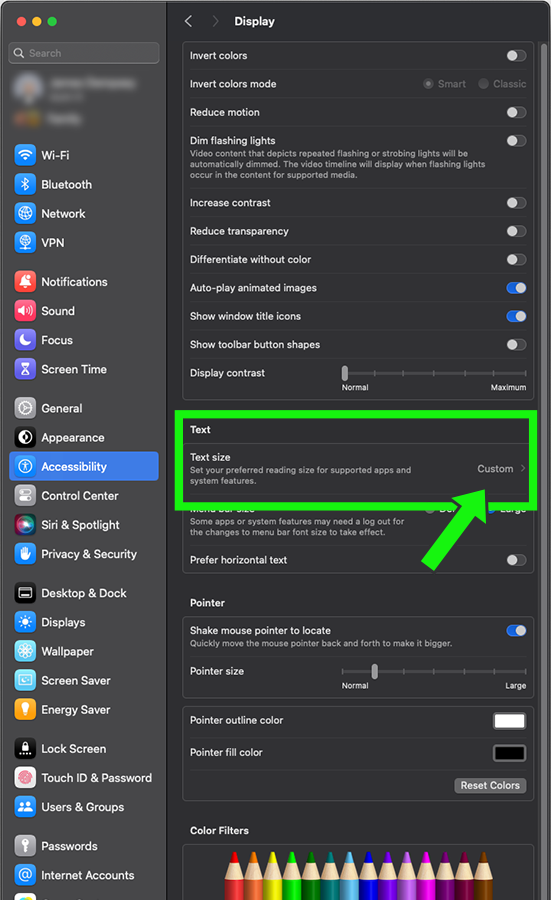Click the Desktop & Dock icon
The image size is (551, 900).
(25, 593)
